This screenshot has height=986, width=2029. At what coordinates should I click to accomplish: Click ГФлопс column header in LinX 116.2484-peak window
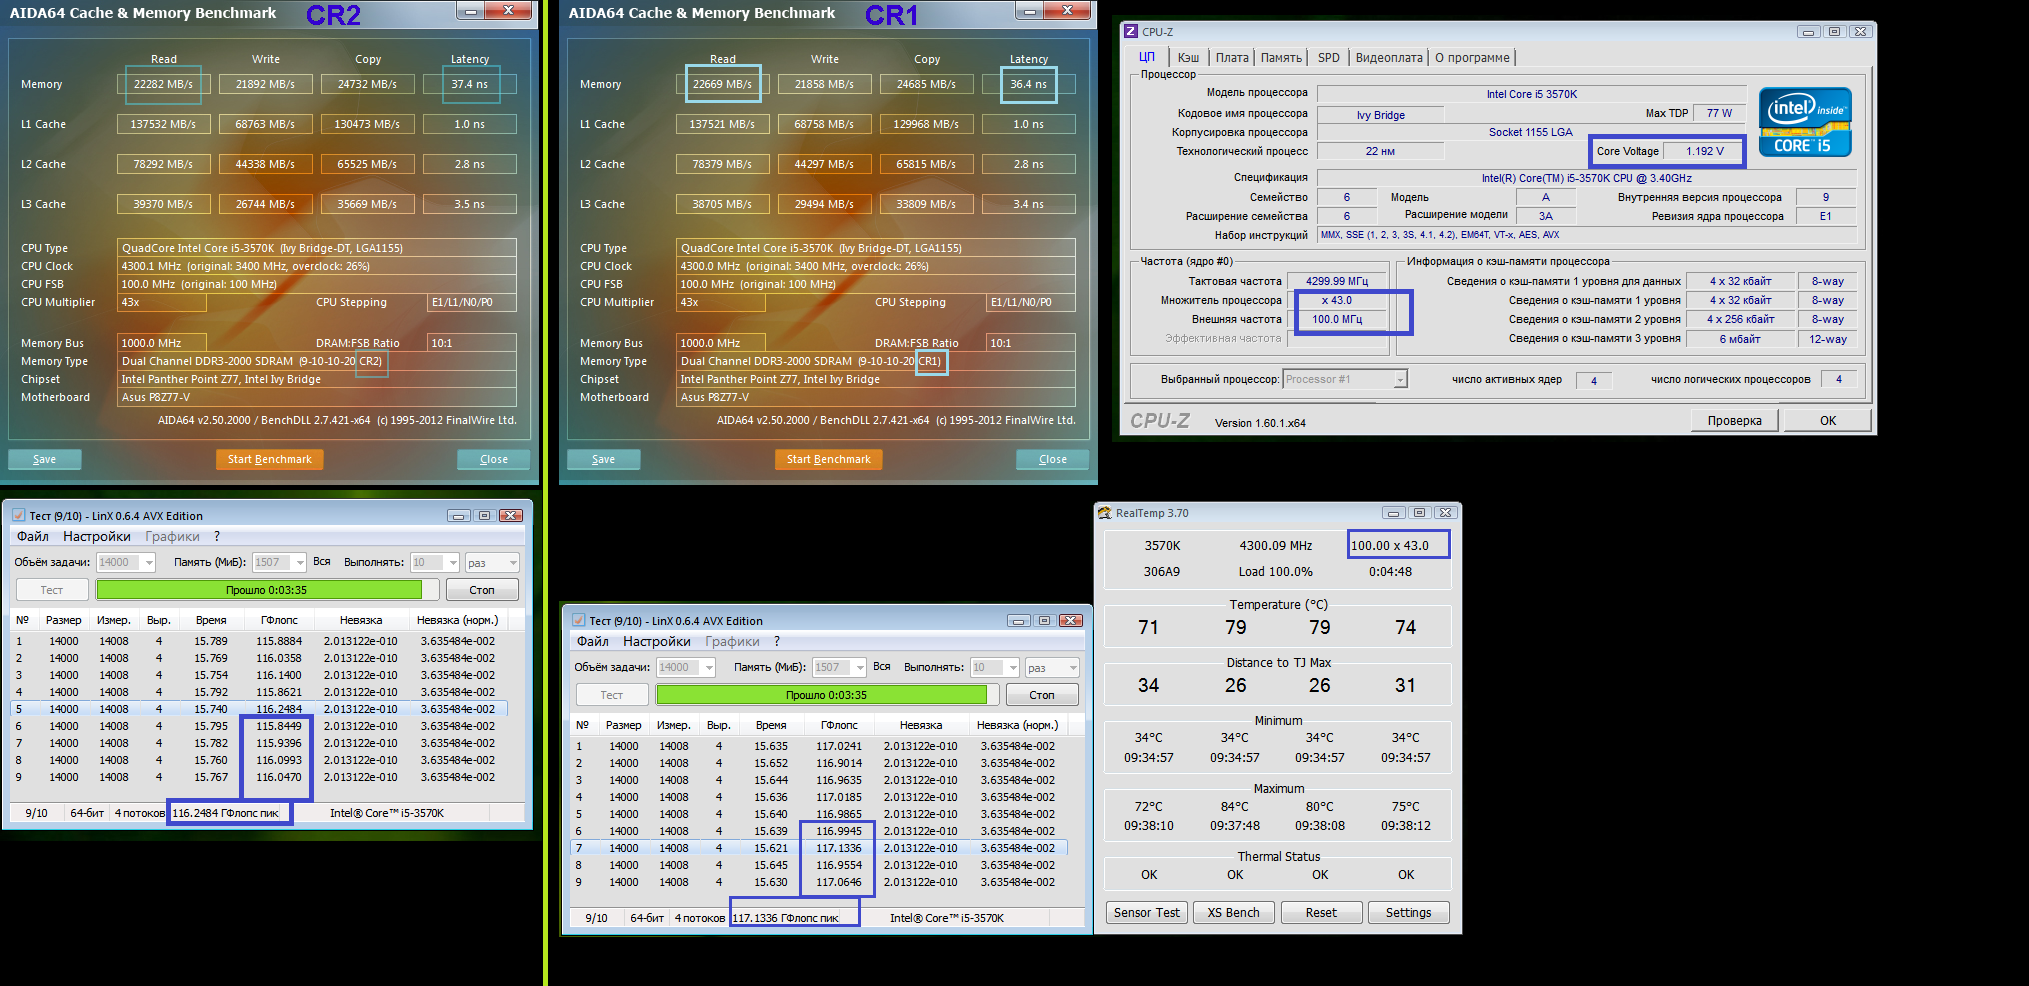tap(279, 620)
